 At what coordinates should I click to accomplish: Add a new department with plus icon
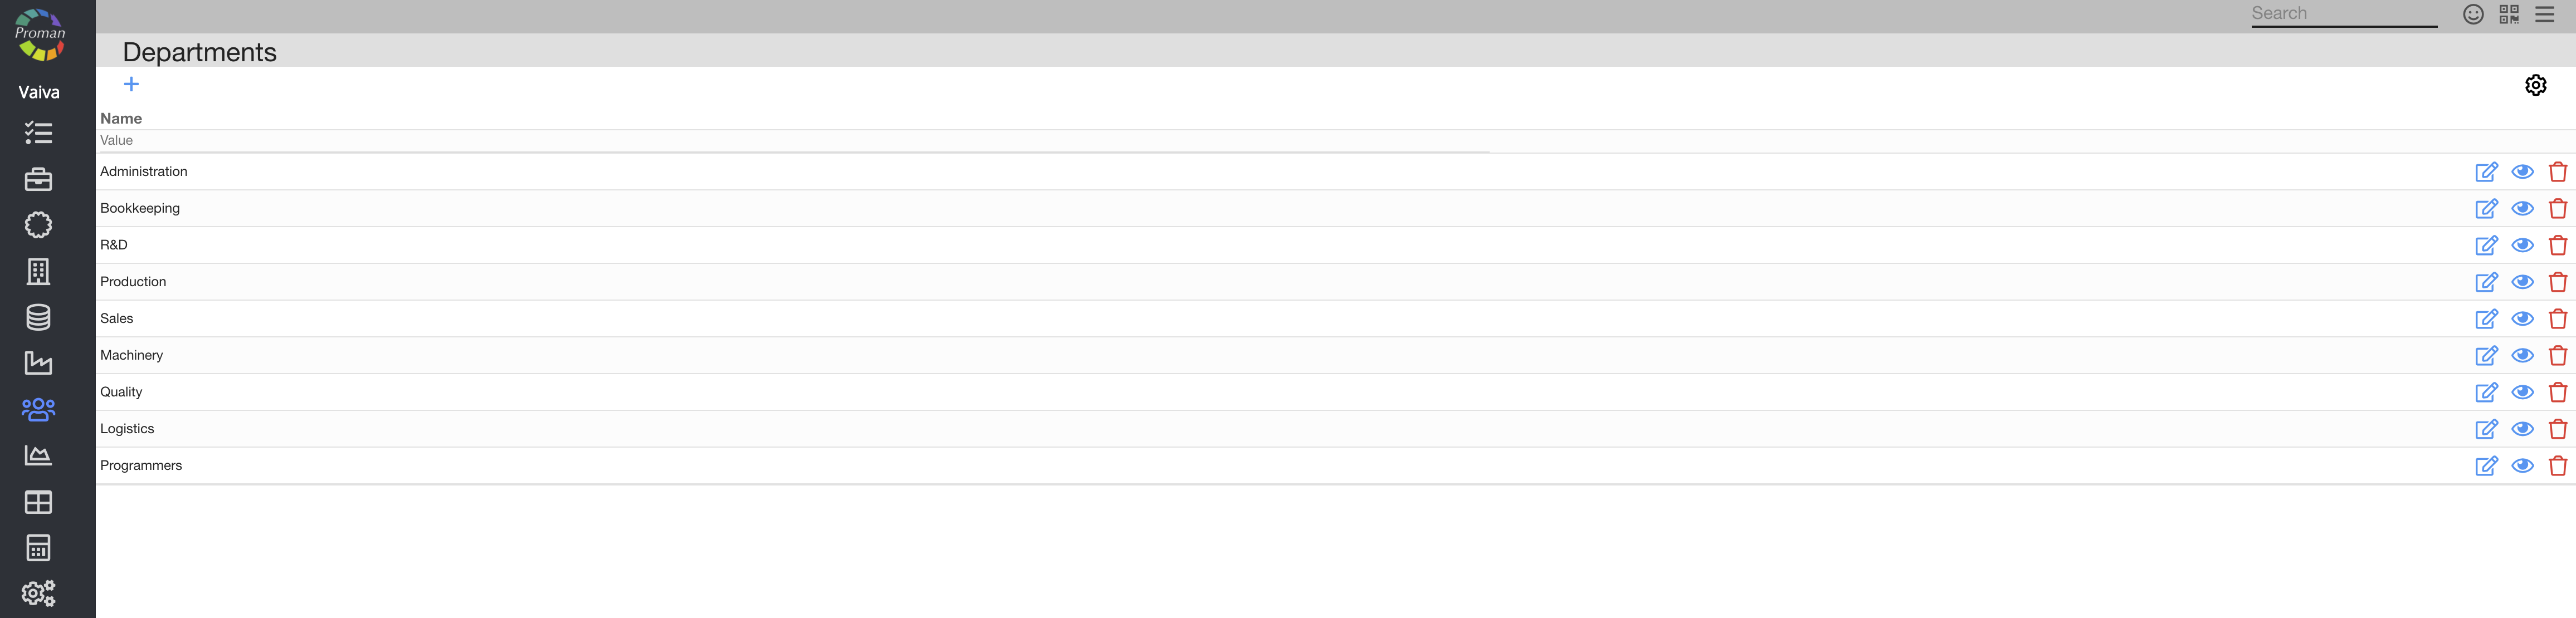[x=131, y=84]
